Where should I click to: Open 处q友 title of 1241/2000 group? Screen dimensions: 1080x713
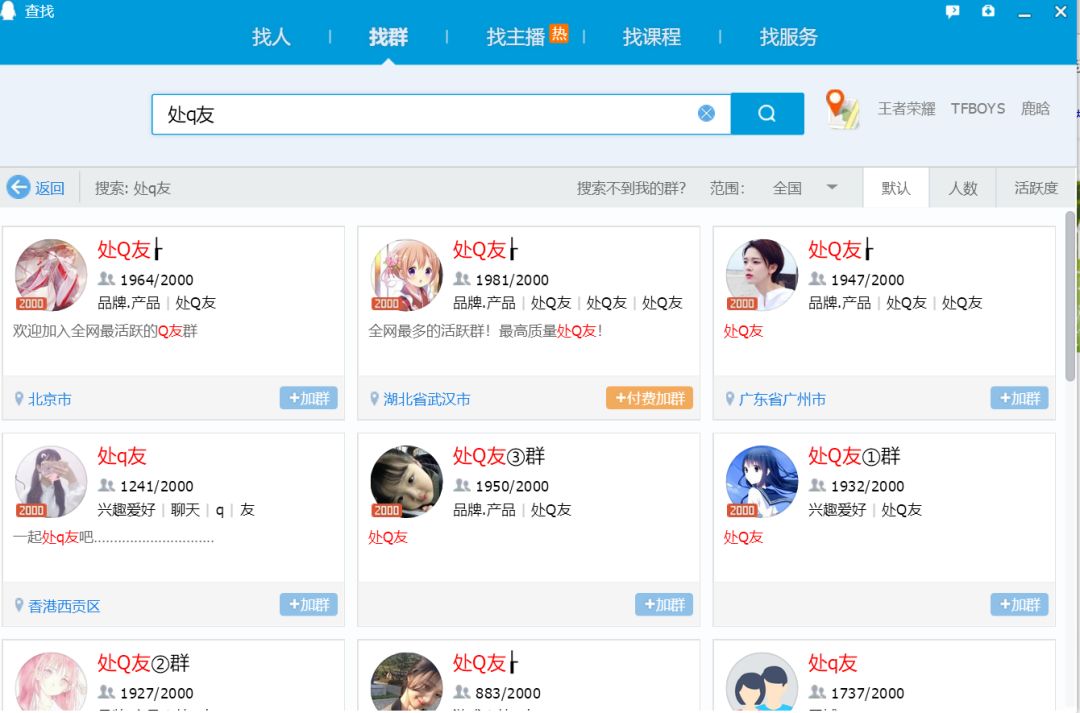pos(122,456)
